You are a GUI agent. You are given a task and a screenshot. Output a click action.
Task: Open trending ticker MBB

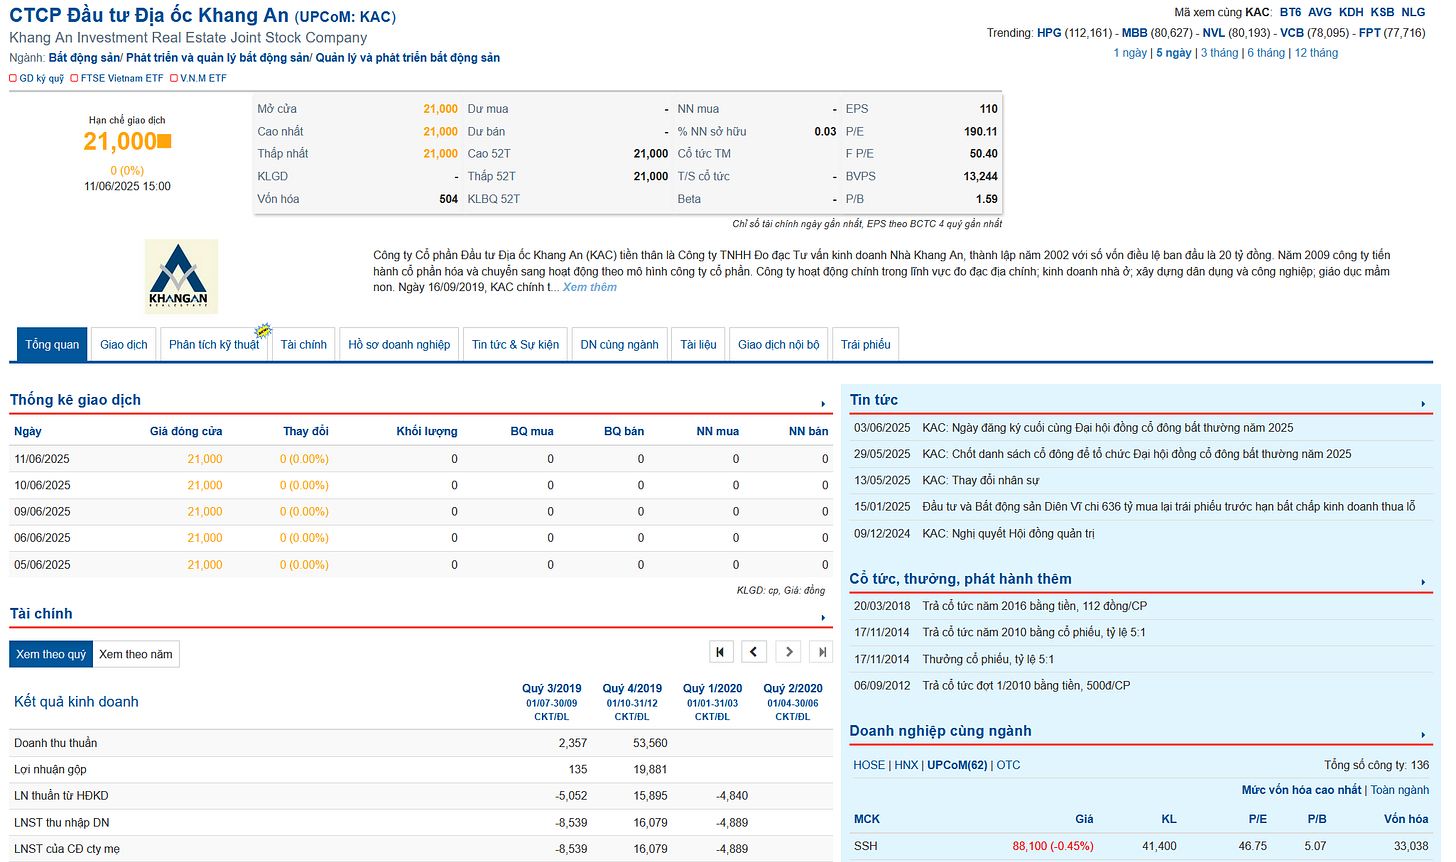[x=1135, y=33]
